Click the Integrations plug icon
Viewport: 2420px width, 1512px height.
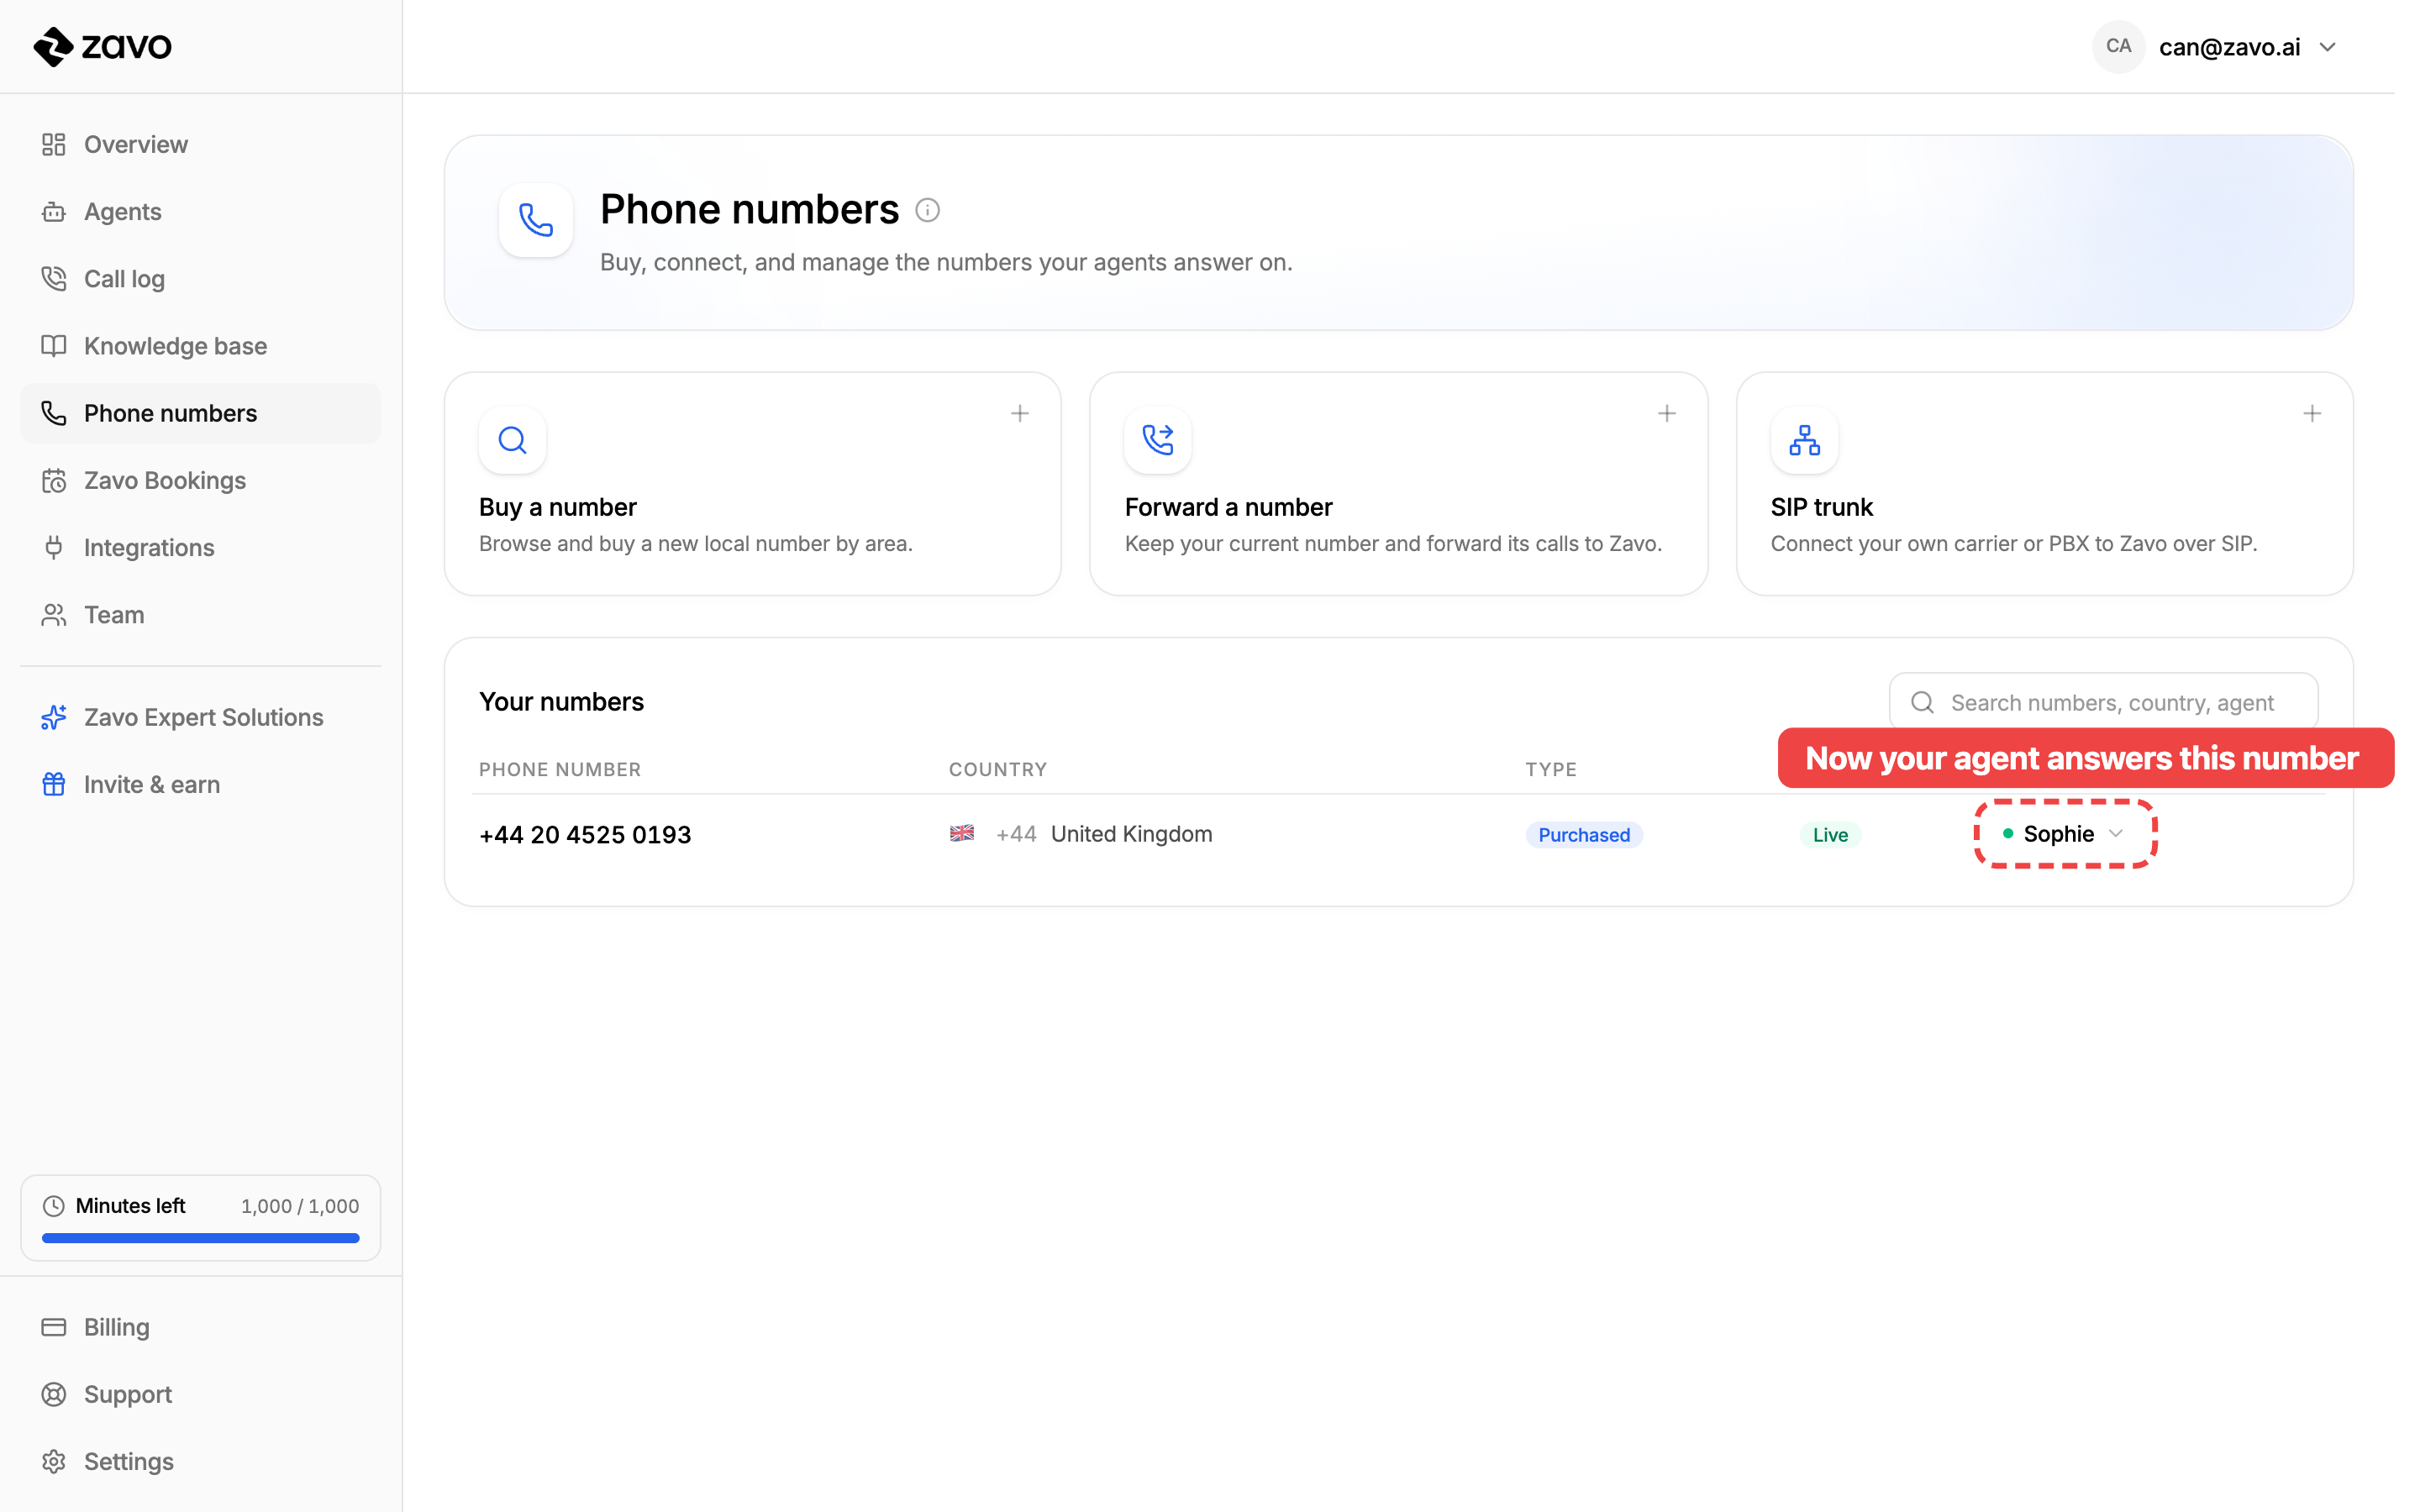click(54, 547)
